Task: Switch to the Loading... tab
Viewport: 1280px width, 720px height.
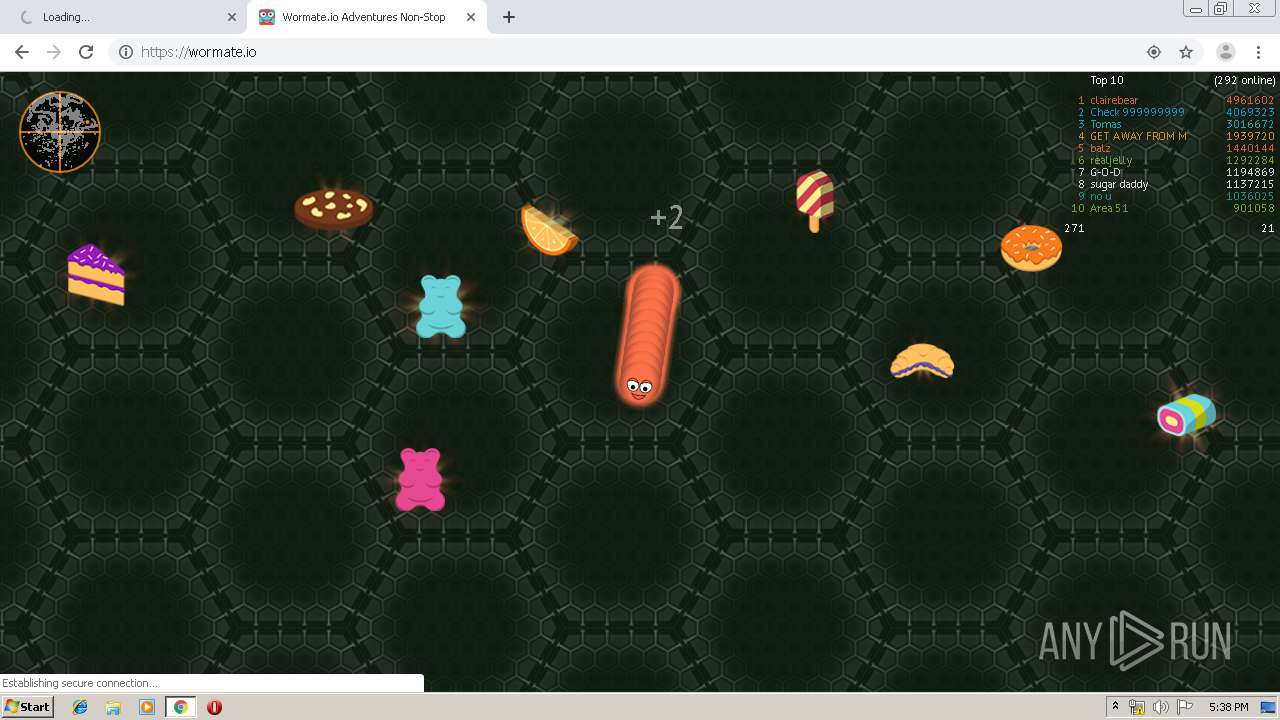Action: tap(125, 17)
